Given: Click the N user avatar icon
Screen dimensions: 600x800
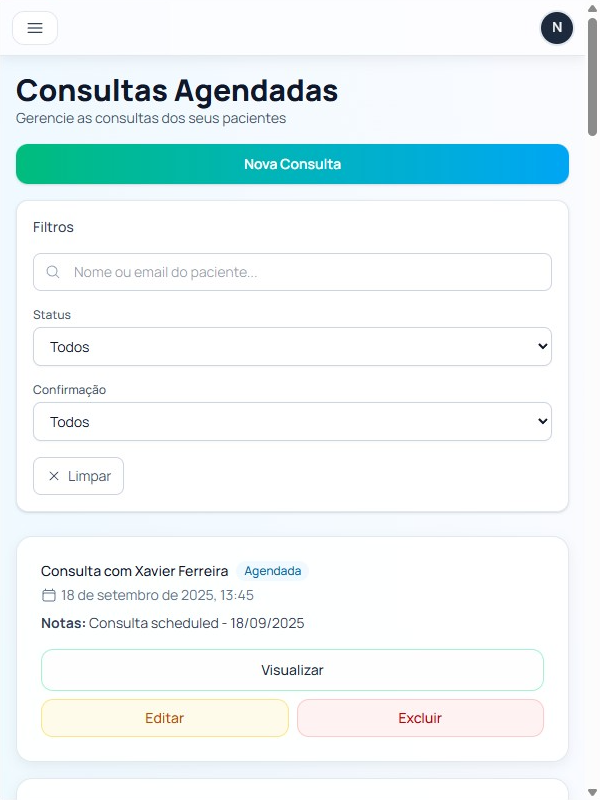Looking at the screenshot, I should coord(556,28).
